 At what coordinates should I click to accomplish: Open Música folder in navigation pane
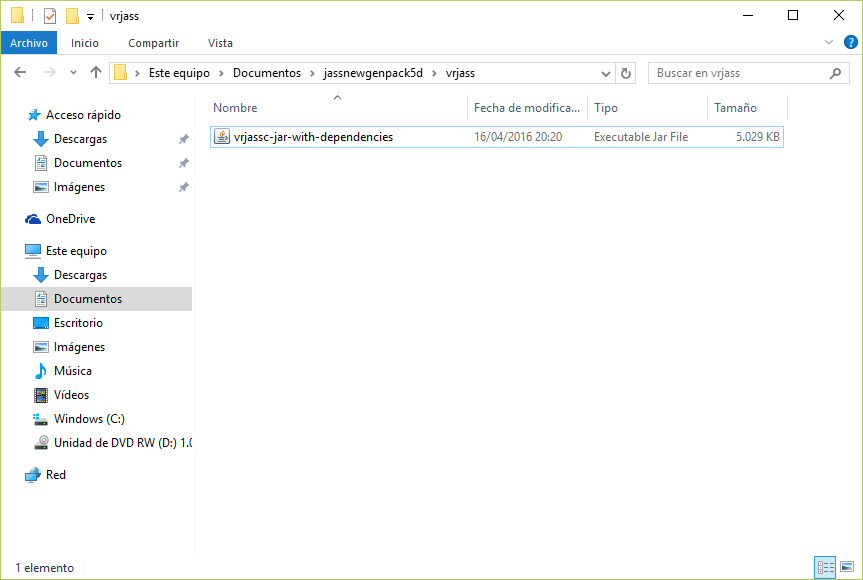point(73,370)
